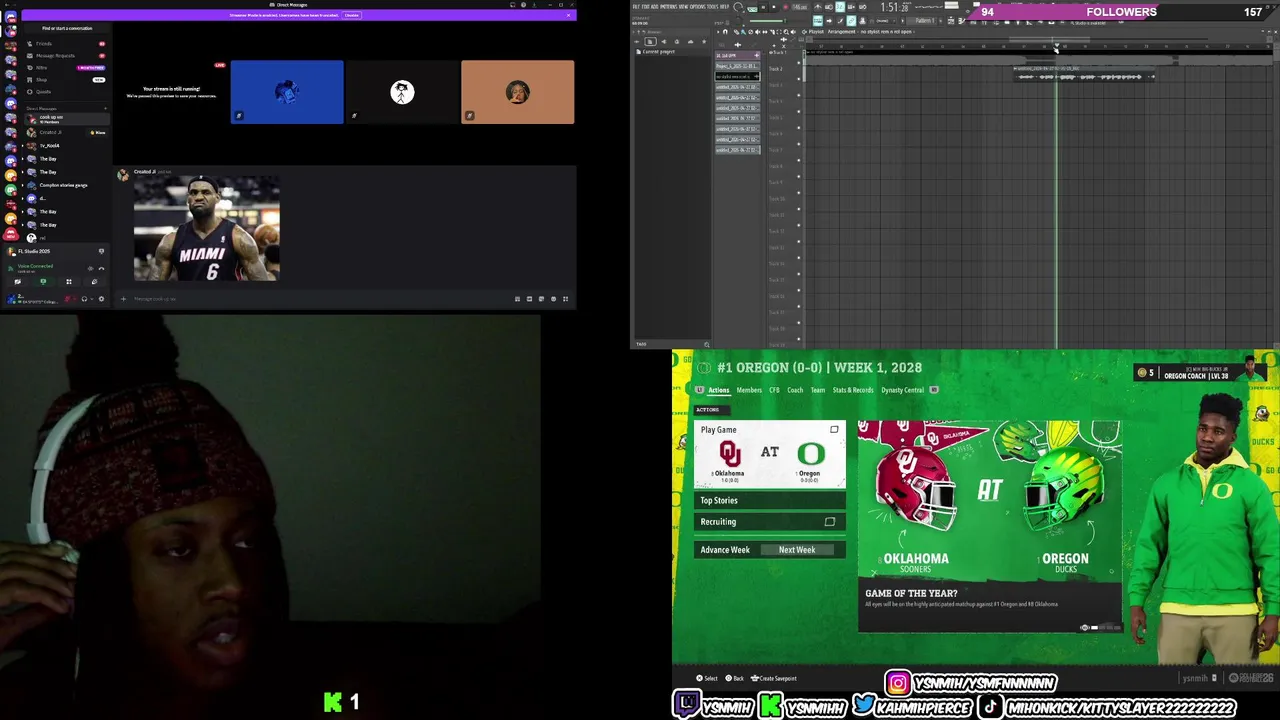
Task: Click the FL Studio record button
Action: coord(785,7)
